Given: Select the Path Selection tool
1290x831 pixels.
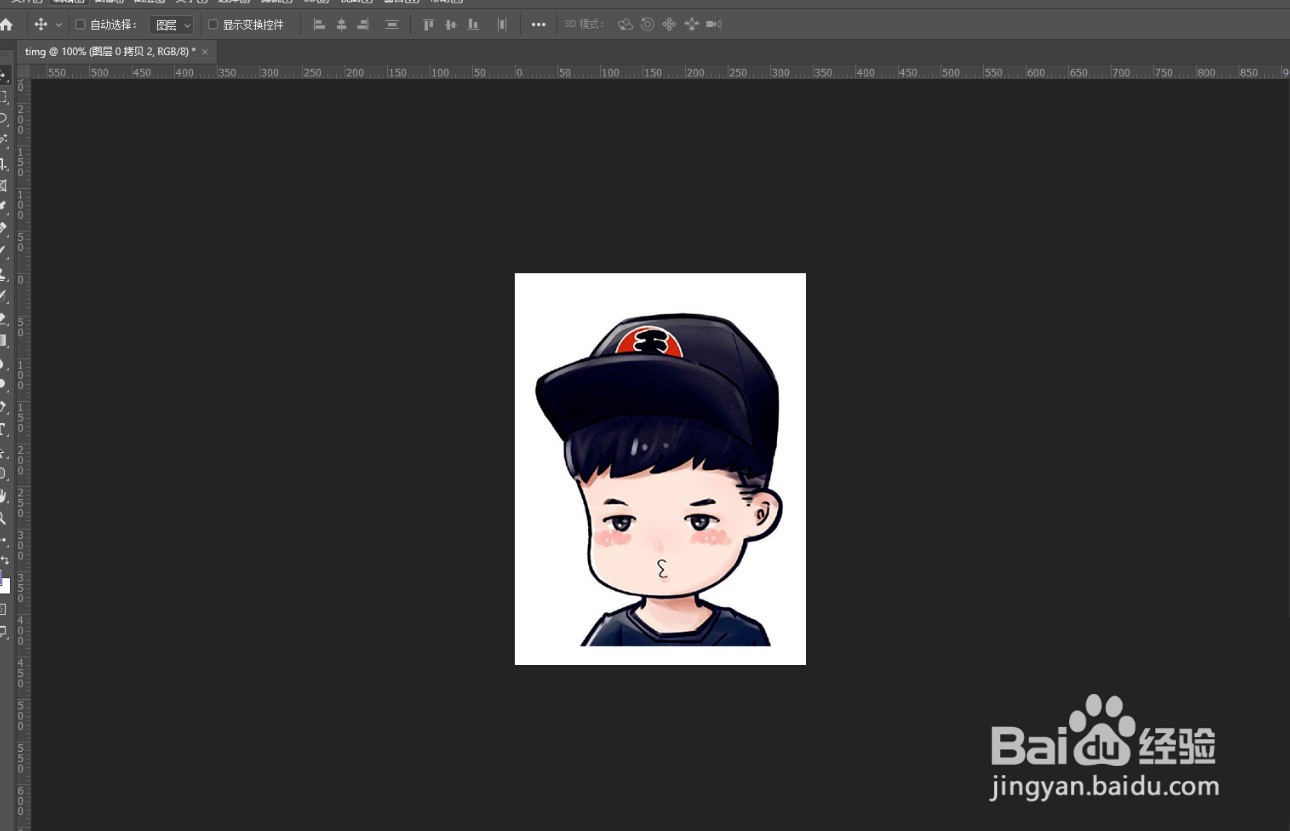Looking at the screenshot, I should (4, 452).
